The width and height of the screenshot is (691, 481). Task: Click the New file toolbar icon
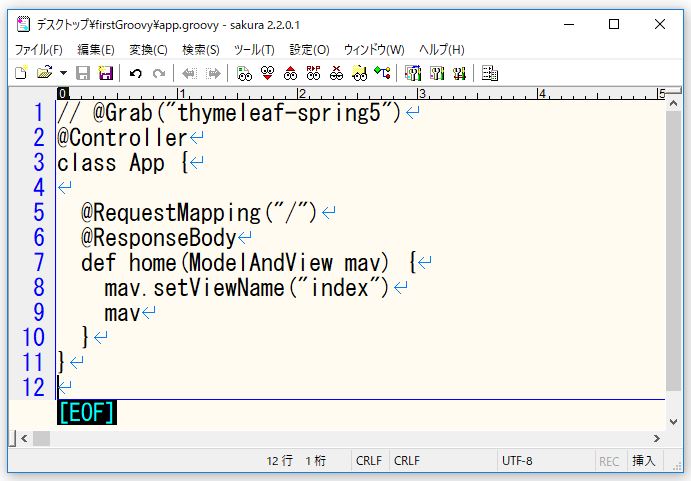[x=21, y=73]
